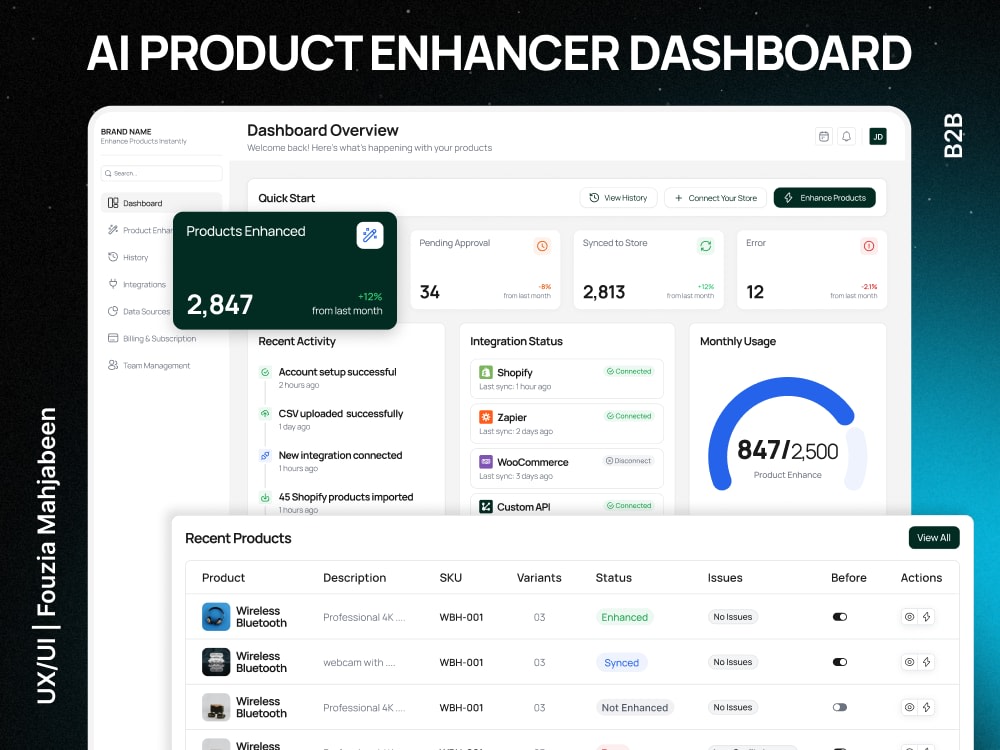Toggle Before switch for Enhanced product row
Screen dimensions: 1000x750
click(x=840, y=617)
